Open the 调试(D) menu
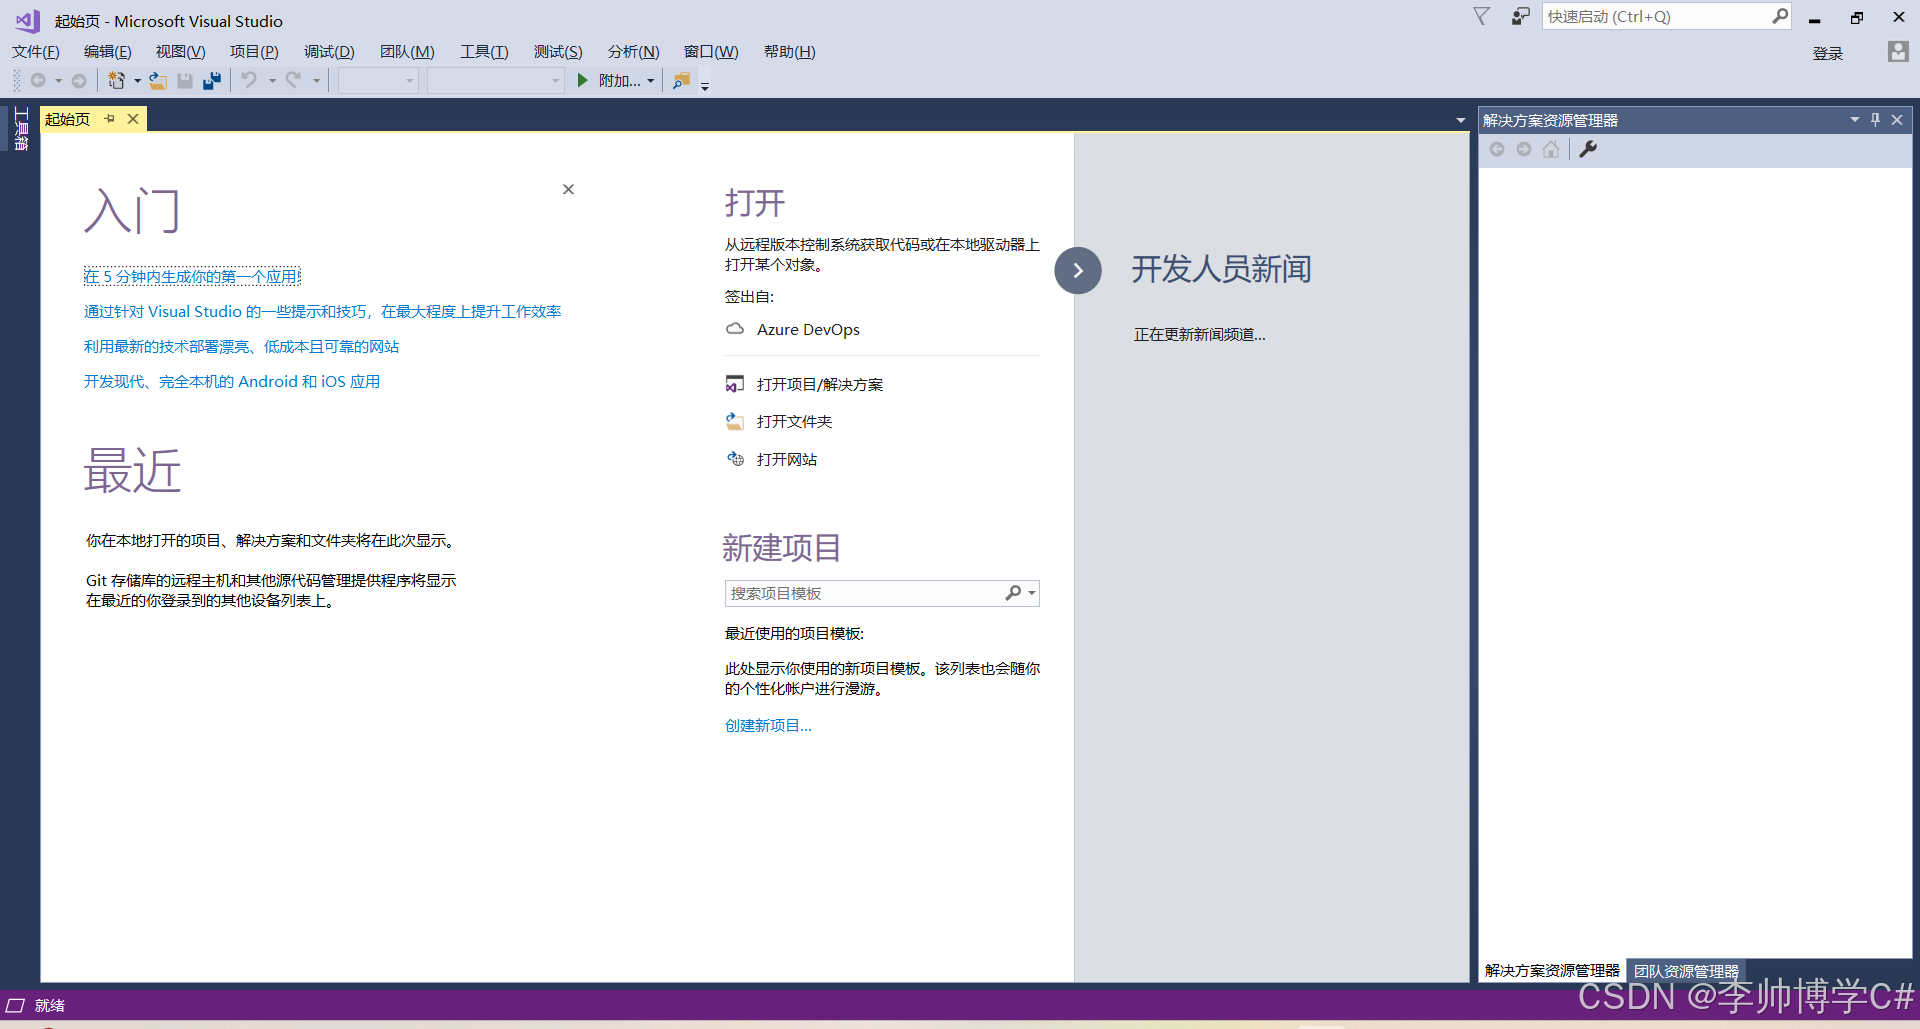 [329, 52]
